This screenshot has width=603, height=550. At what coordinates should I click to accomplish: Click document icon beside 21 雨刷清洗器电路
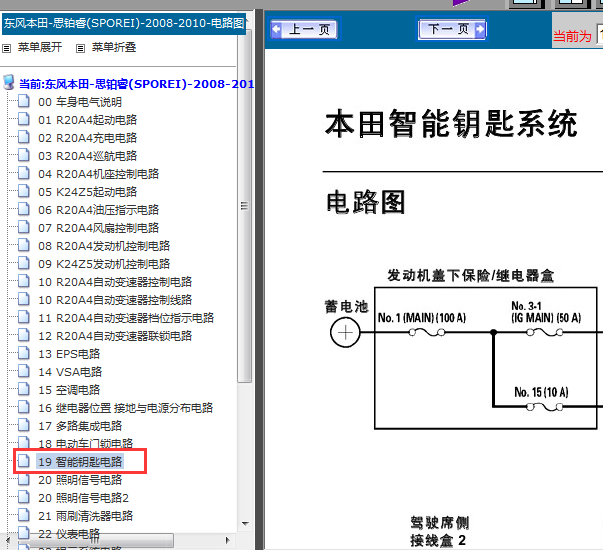point(23,515)
